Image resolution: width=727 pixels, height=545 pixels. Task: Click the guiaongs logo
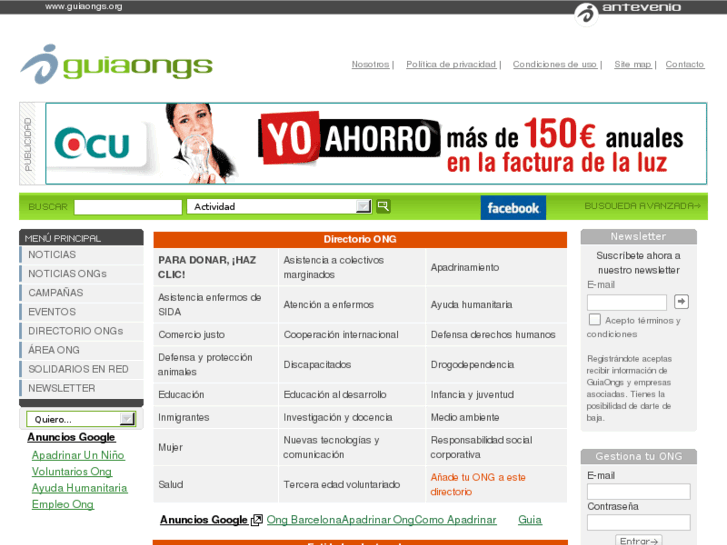(x=116, y=64)
